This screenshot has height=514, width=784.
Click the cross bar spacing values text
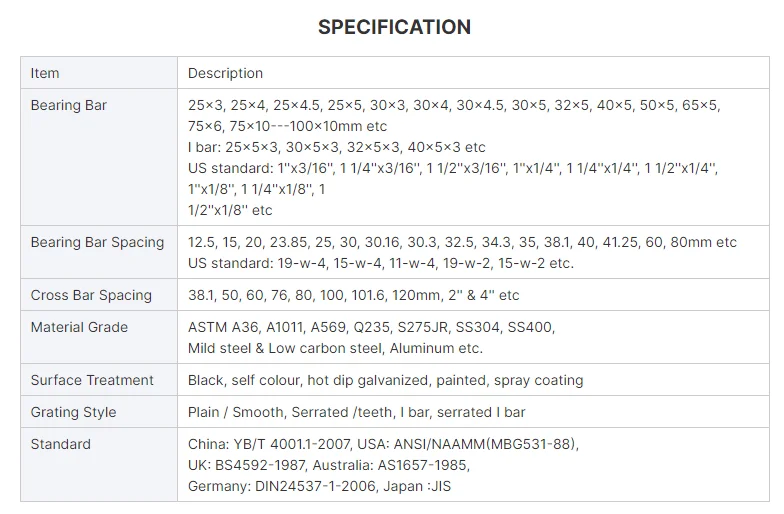coord(353,295)
